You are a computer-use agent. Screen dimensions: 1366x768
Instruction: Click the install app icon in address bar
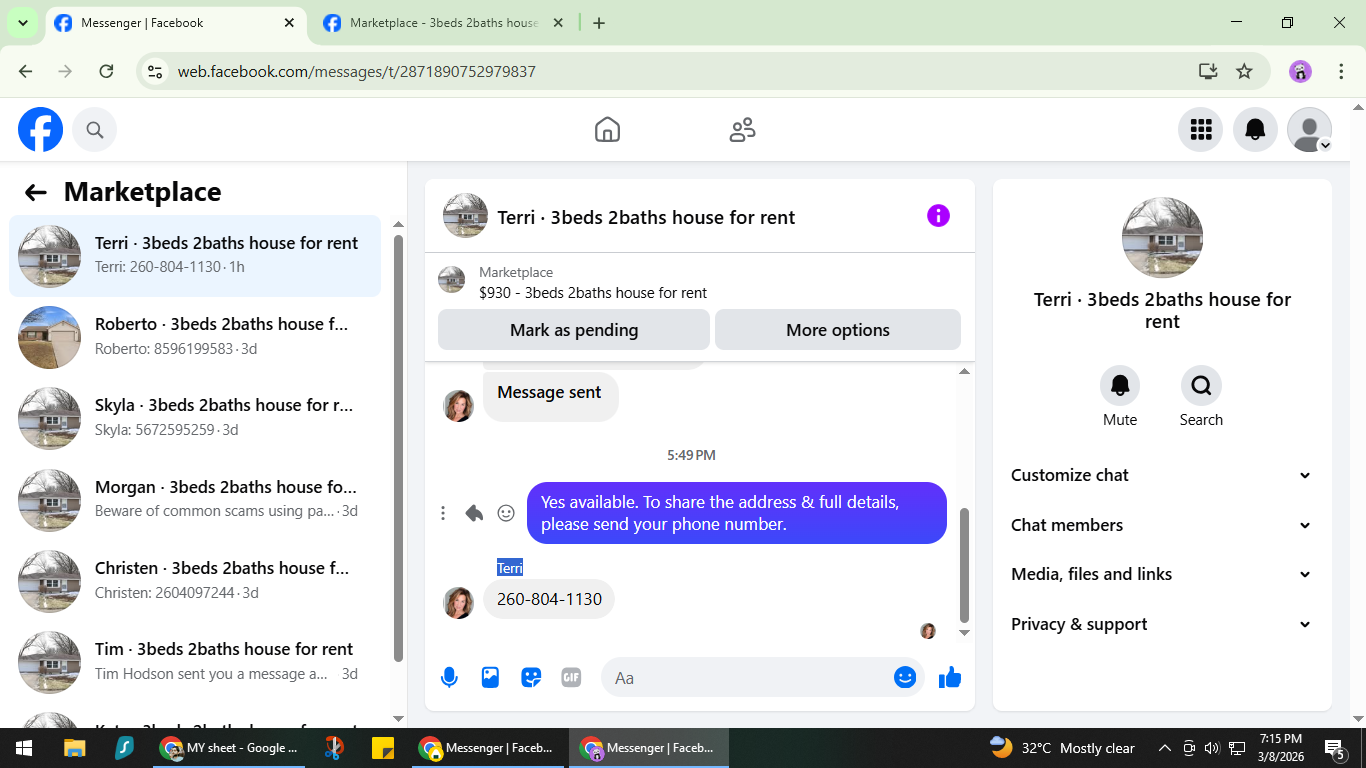[x=1208, y=71]
